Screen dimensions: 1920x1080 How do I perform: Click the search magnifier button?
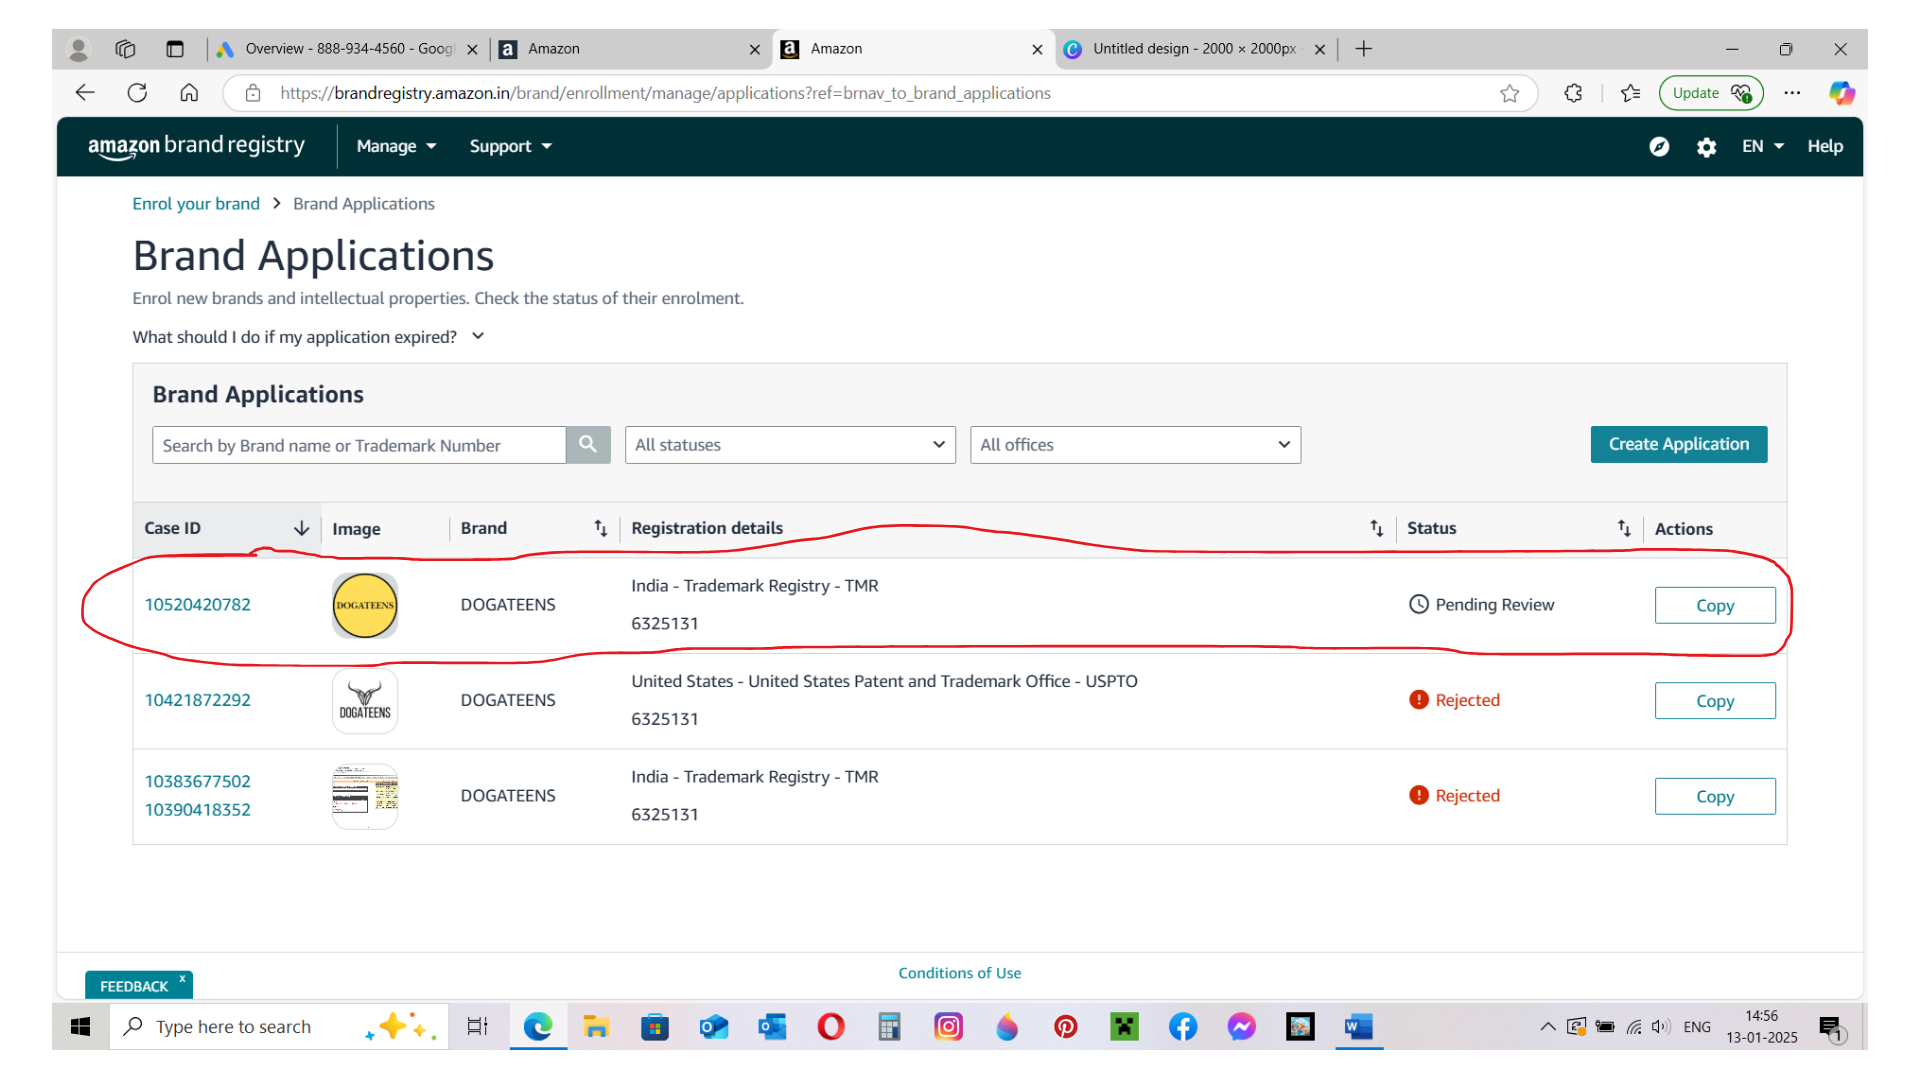[x=588, y=445]
